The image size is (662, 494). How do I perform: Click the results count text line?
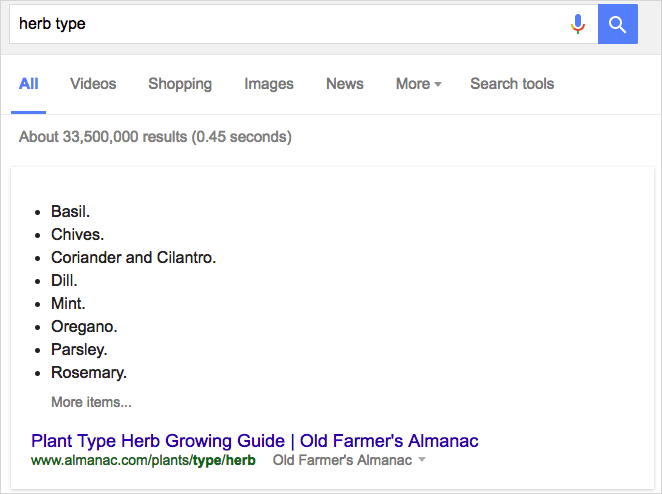coord(155,137)
